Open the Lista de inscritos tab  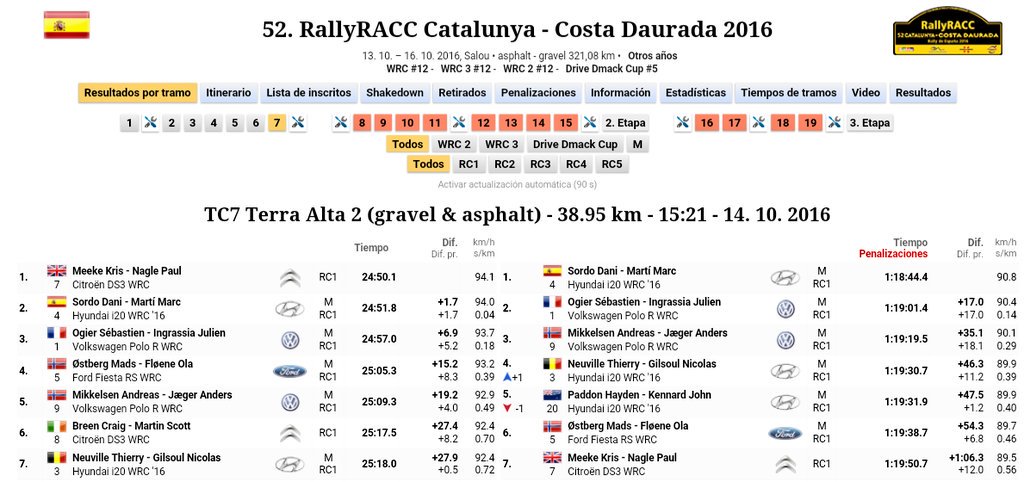[x=309, y=93]
